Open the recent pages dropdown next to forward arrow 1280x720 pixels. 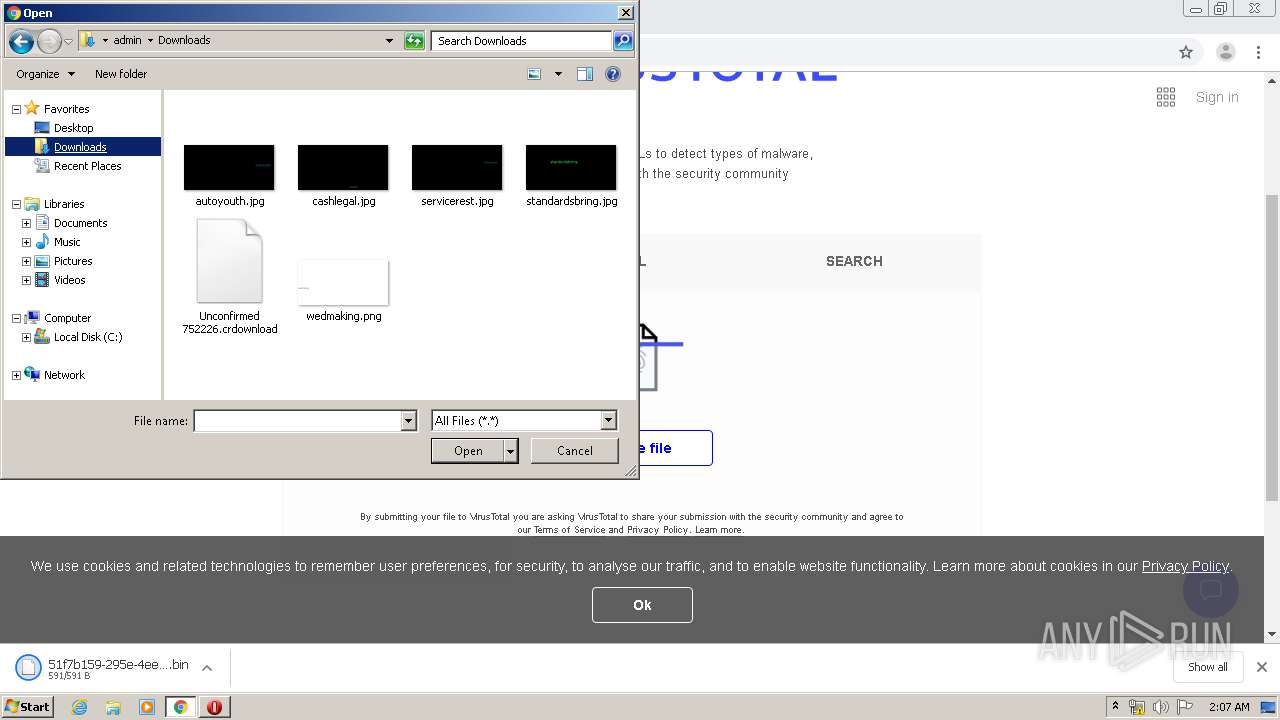pos(68,41)
